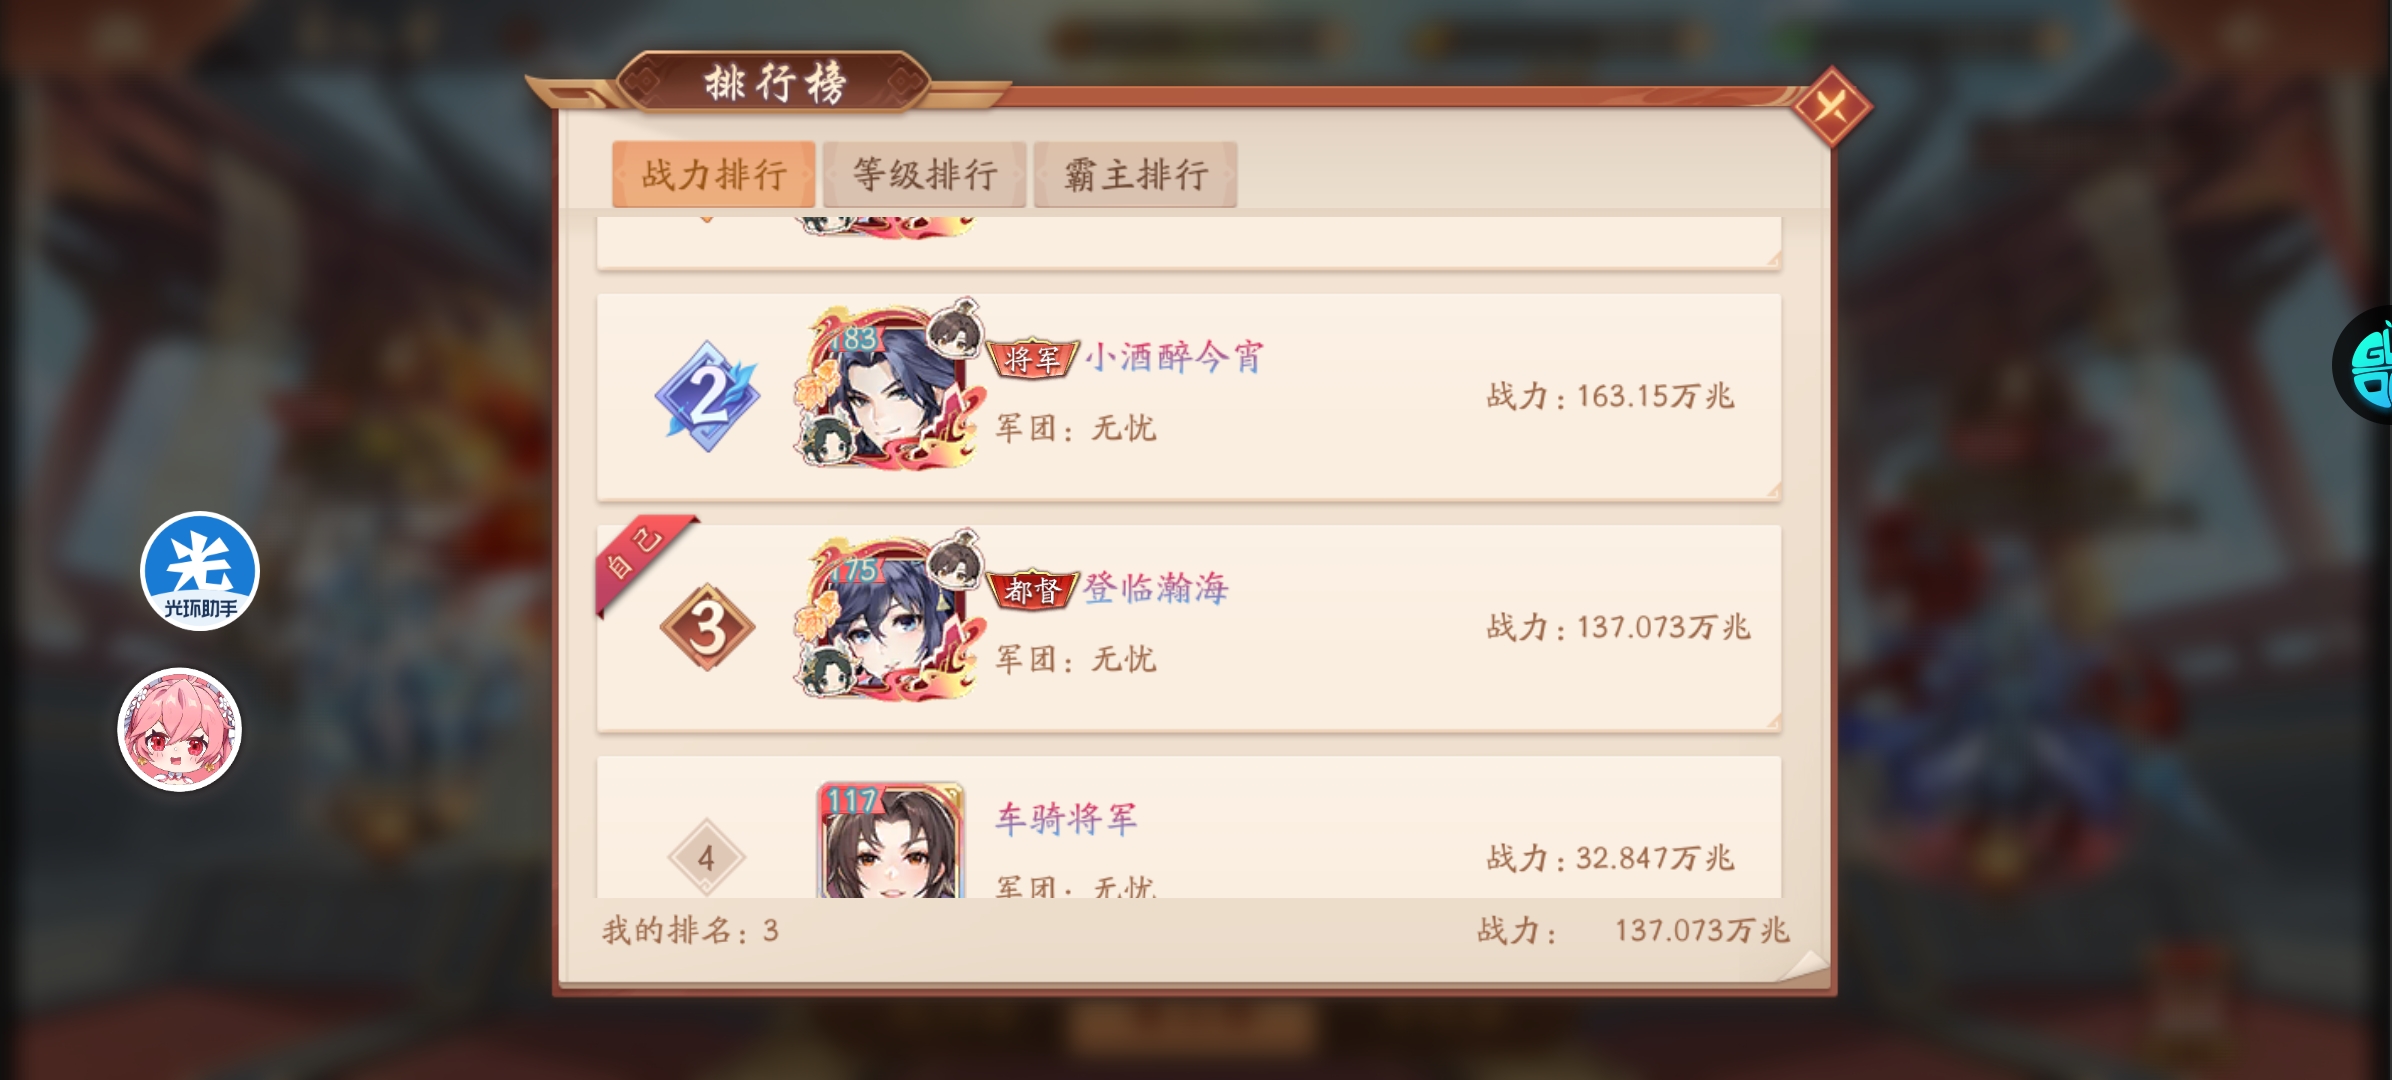2392x1080 pixels.
Task: Tap the 将军 title badge
Action: point(1033,358)
